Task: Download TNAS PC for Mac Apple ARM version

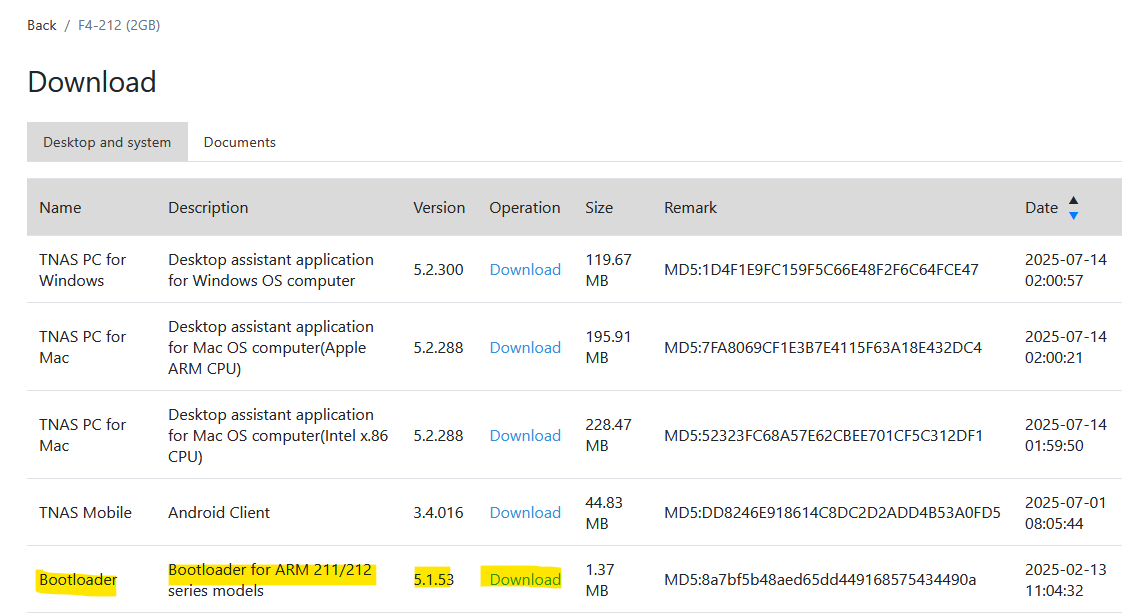Action: tap(525, 347)
